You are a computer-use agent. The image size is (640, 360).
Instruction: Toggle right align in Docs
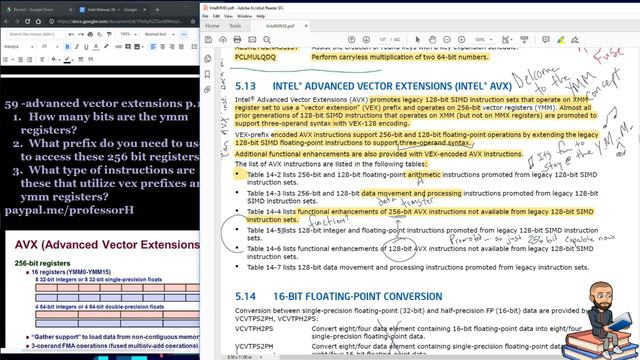pos(172,47)
